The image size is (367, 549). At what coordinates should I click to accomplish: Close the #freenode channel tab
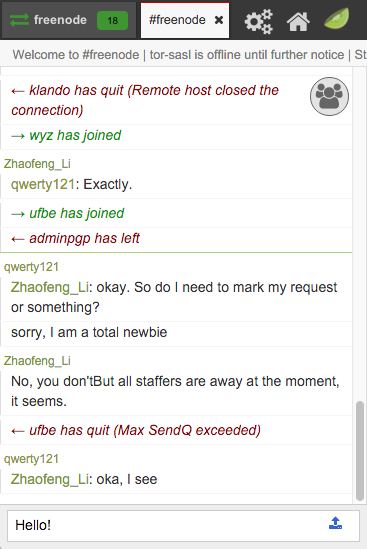[219, 20]
